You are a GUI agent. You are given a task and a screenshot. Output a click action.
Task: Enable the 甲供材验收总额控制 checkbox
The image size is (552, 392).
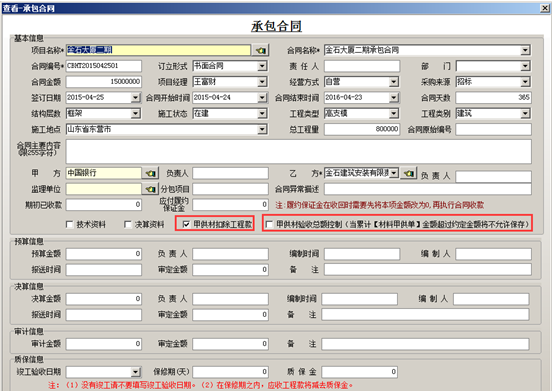coord(269,224)
